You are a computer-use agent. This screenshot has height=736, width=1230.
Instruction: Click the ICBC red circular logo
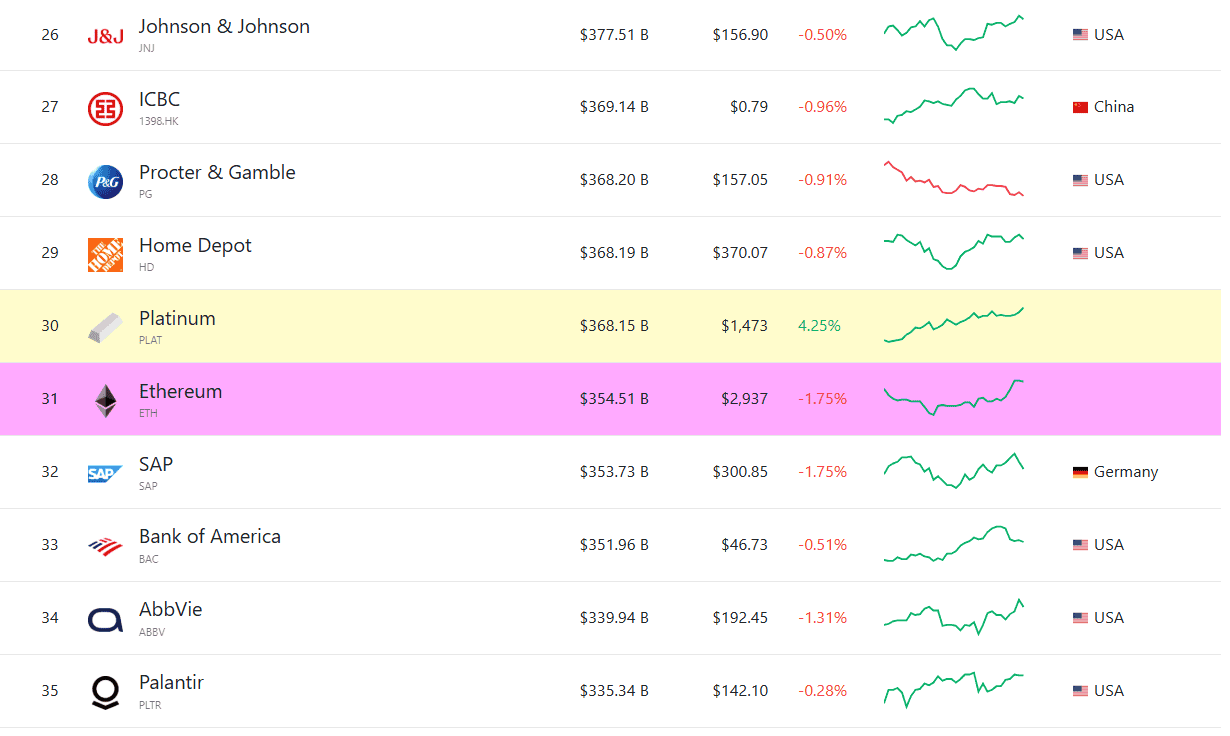point(105,108)
